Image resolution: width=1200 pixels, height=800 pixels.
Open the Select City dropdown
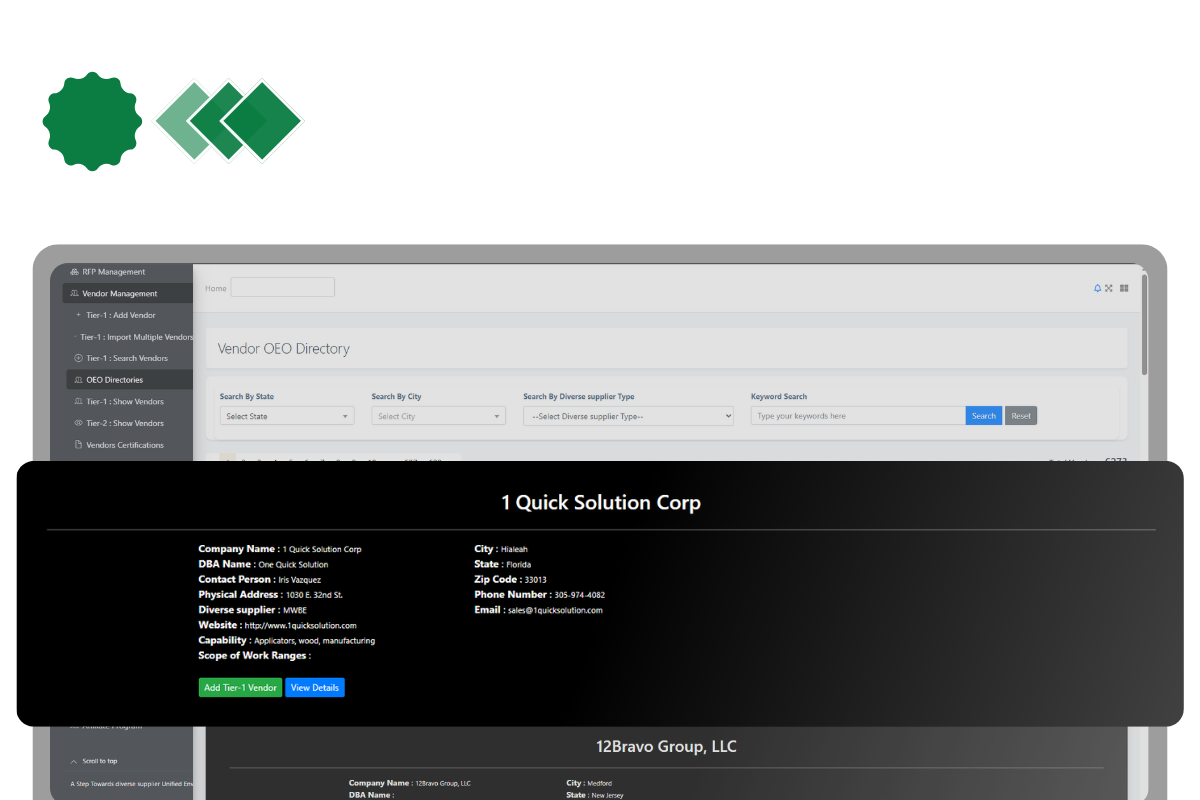click(438, 415)
